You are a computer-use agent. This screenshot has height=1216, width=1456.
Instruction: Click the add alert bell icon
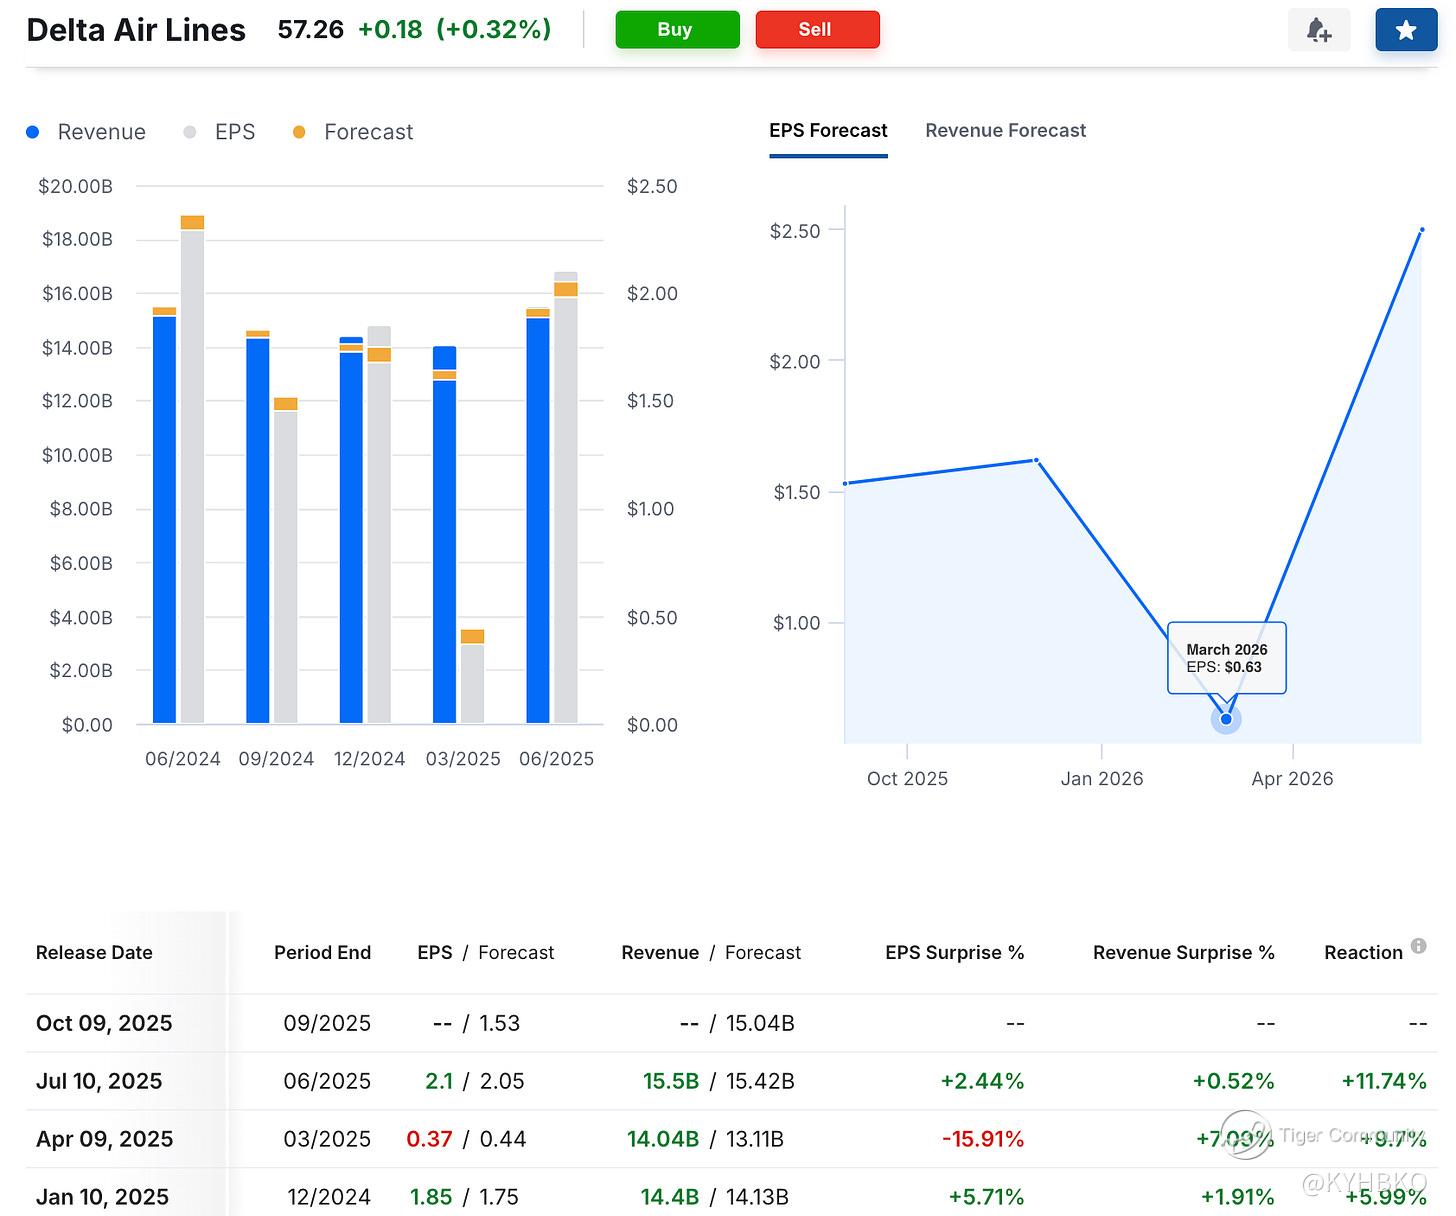[1318, 30]
